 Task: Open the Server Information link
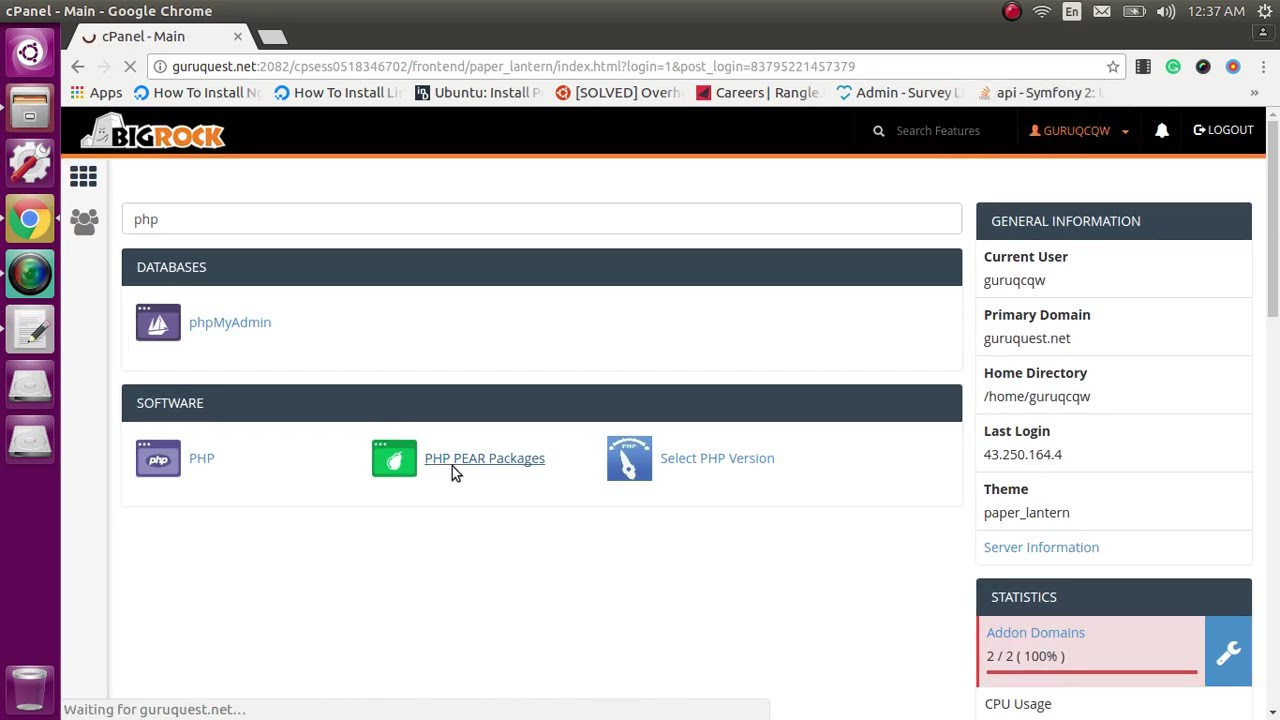[x=1041, y=547]
